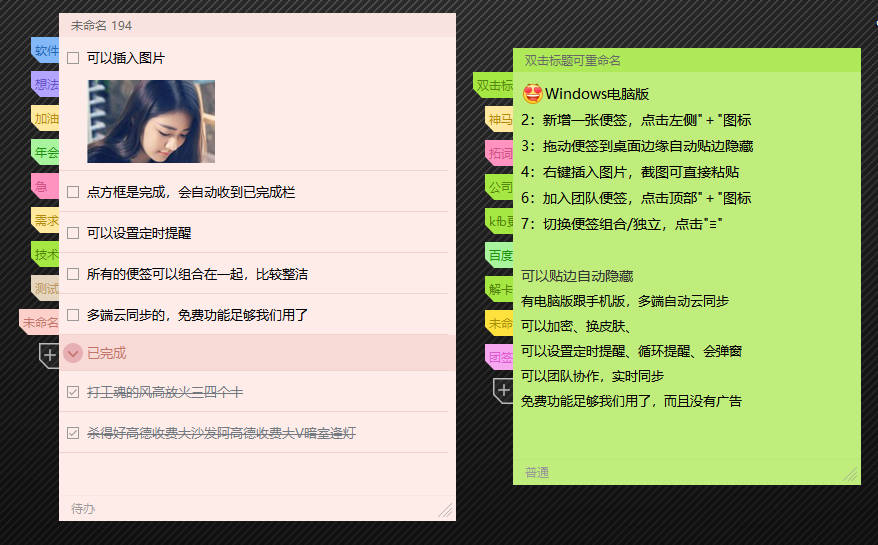The width and height of the screenshot is (878, 545).
Task: Click the pink note resize grip corner
Action: pos(446,511)
